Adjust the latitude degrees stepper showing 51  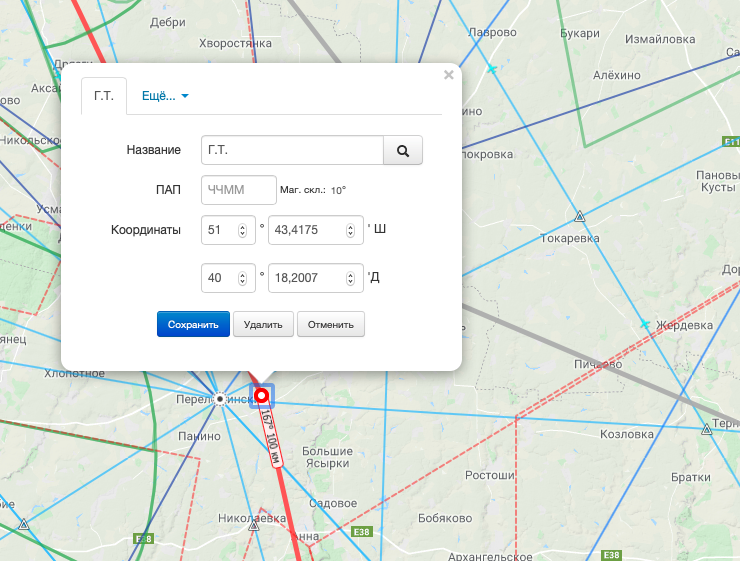242,230
